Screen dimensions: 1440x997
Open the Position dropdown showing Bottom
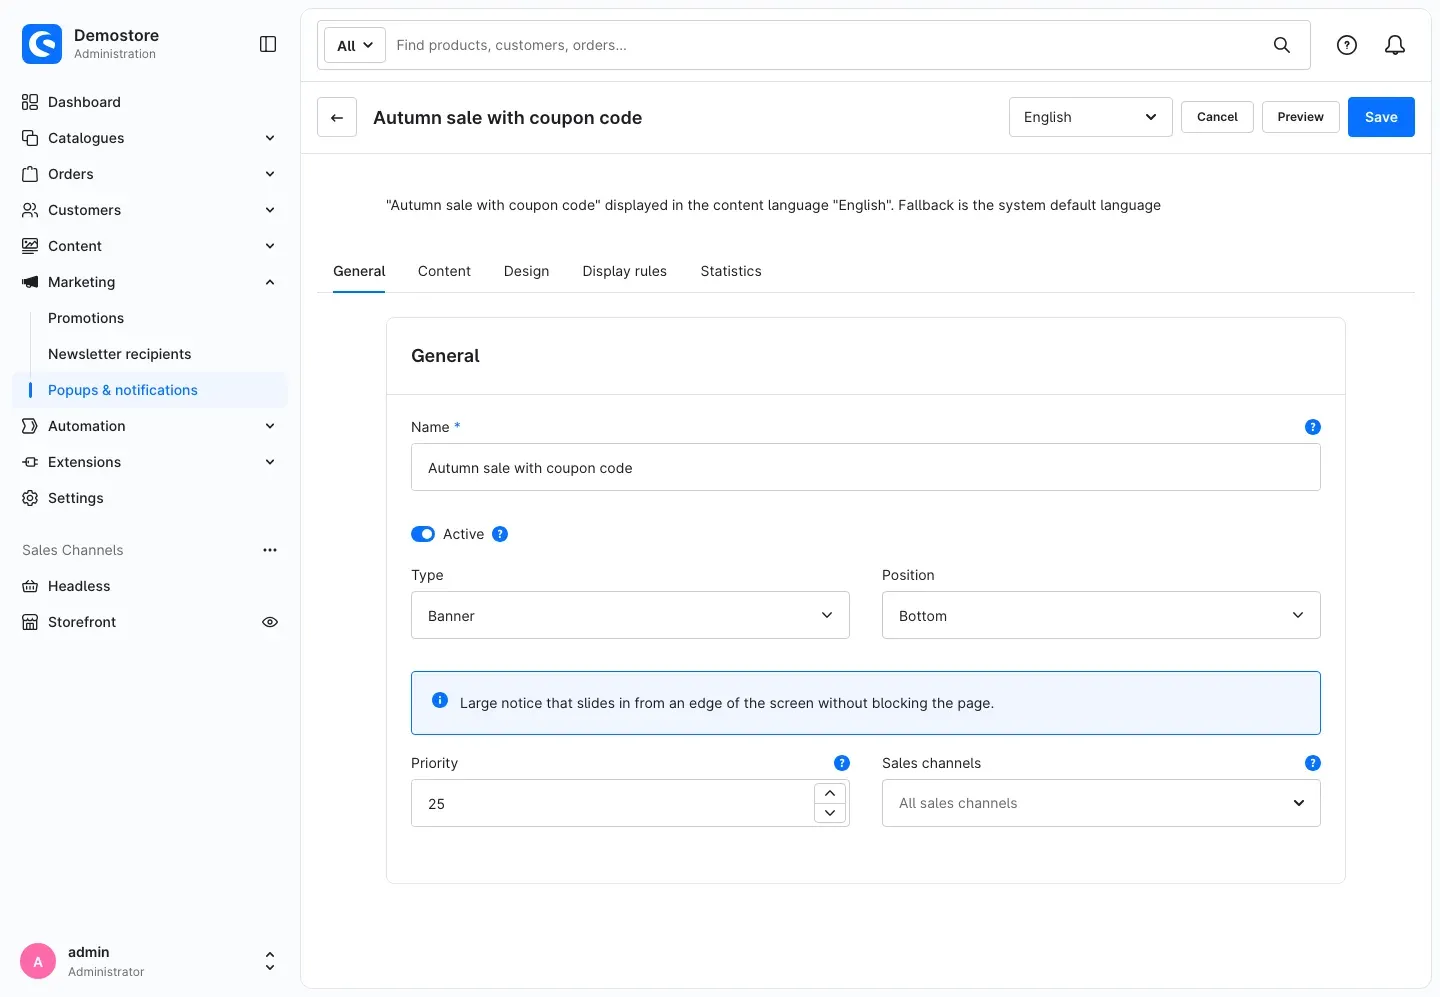(1101, 615)
